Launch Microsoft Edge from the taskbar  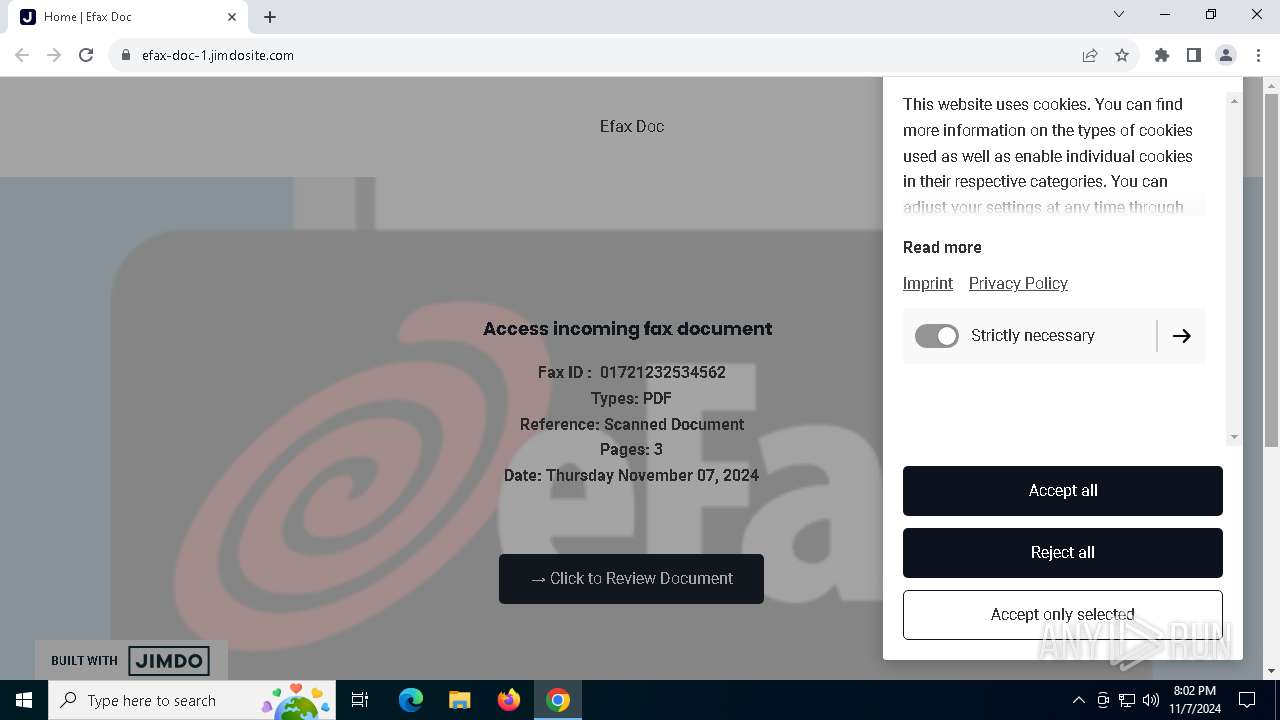point(411,700)
